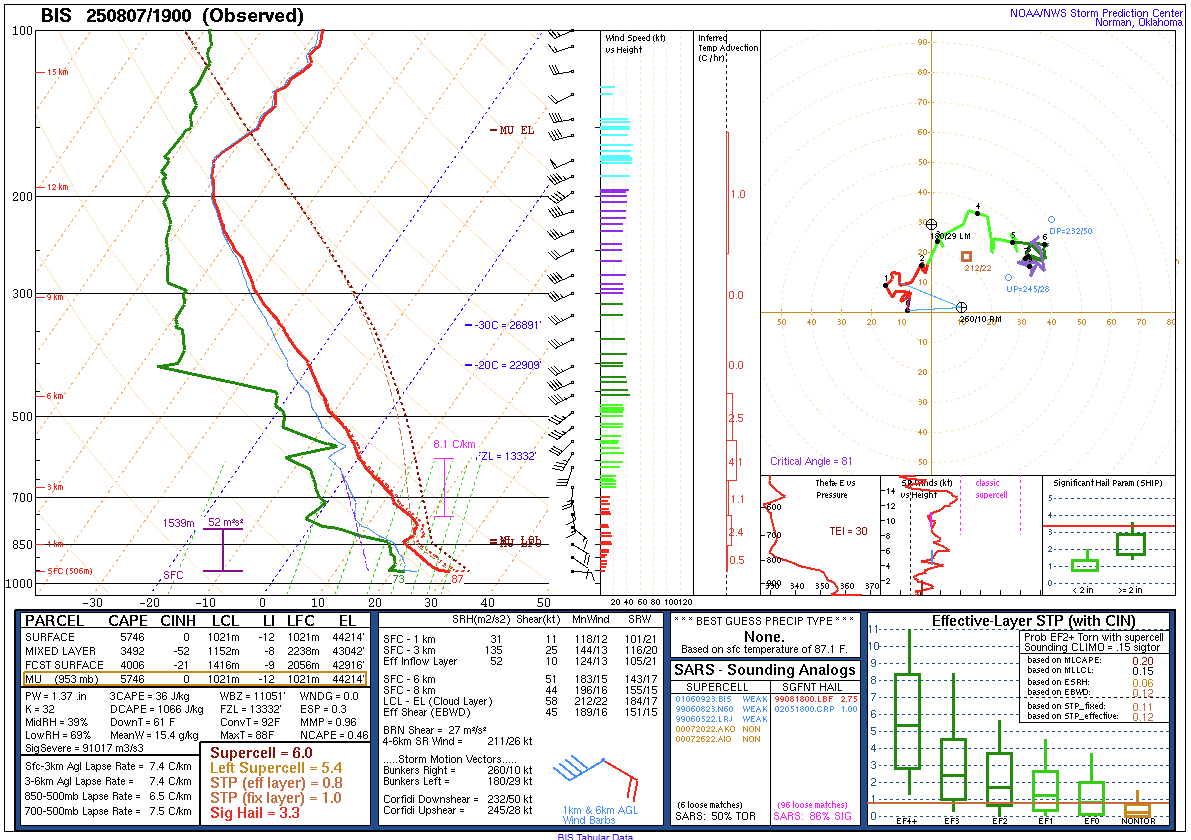Click the 260/10 RM storm motion marker
The width and height of the screenshot is (1191, 840).
coord(962,307)
